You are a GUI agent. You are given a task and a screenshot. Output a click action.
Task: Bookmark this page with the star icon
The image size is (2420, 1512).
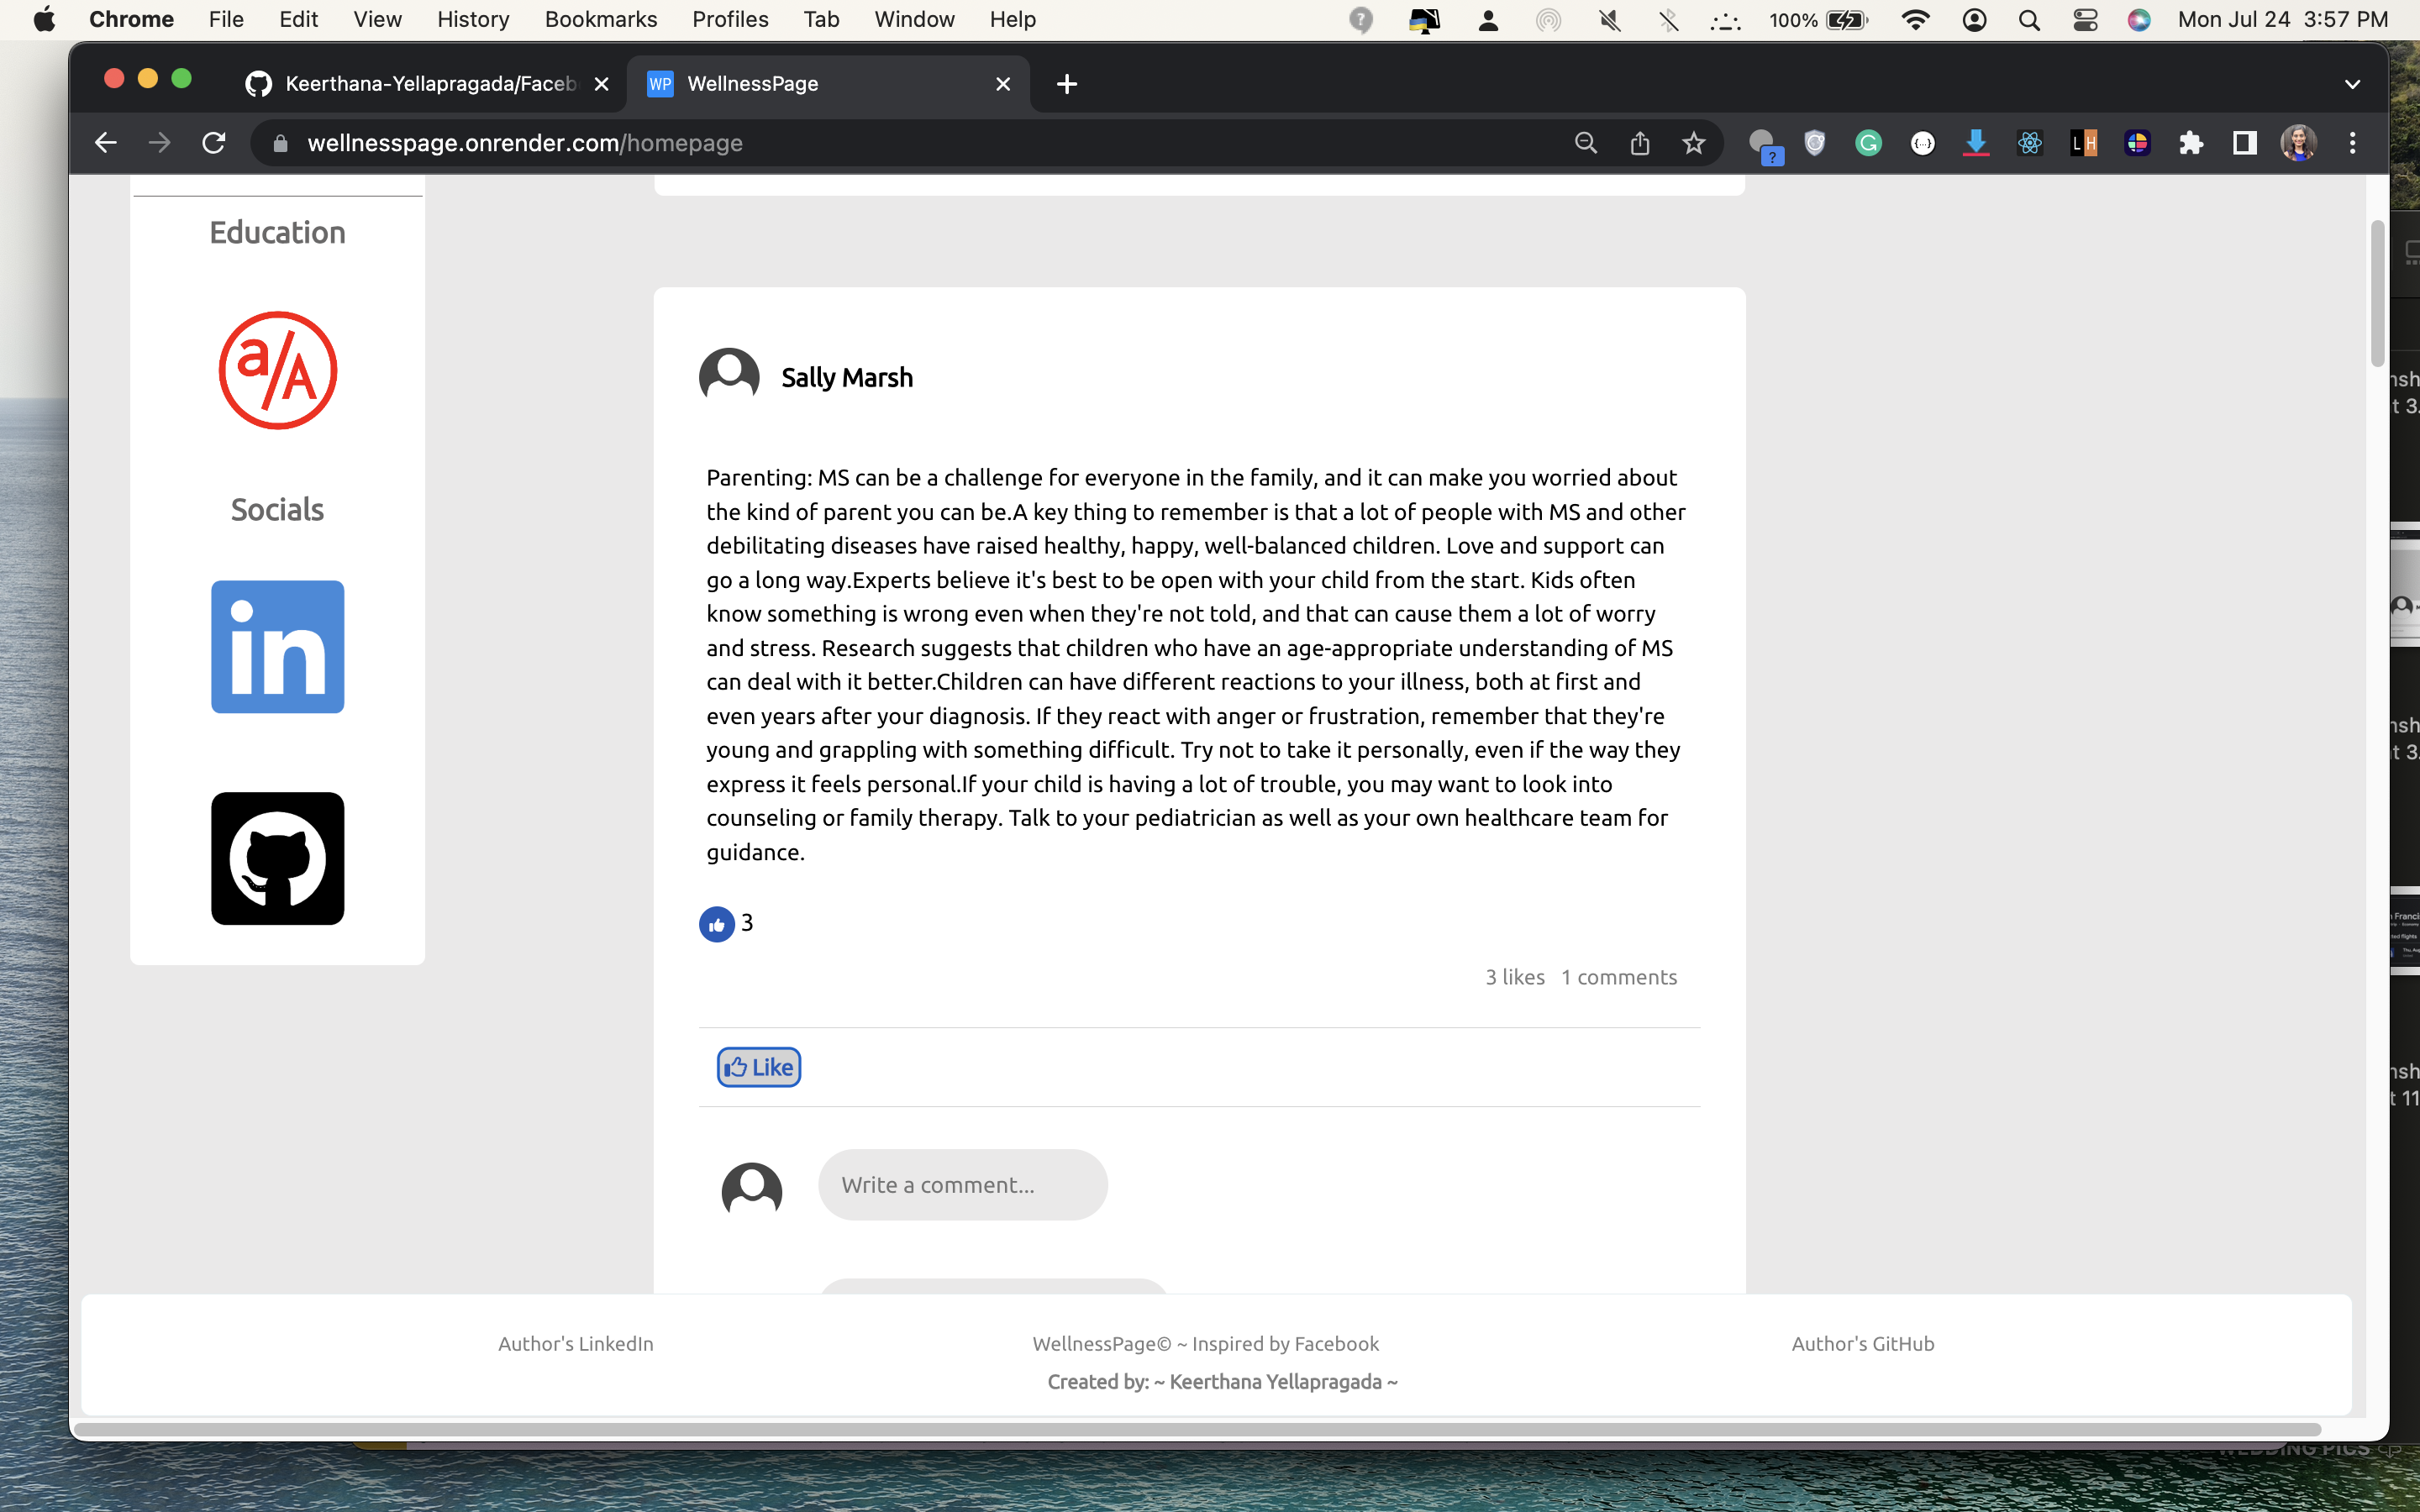click(x=1693, y=143)
